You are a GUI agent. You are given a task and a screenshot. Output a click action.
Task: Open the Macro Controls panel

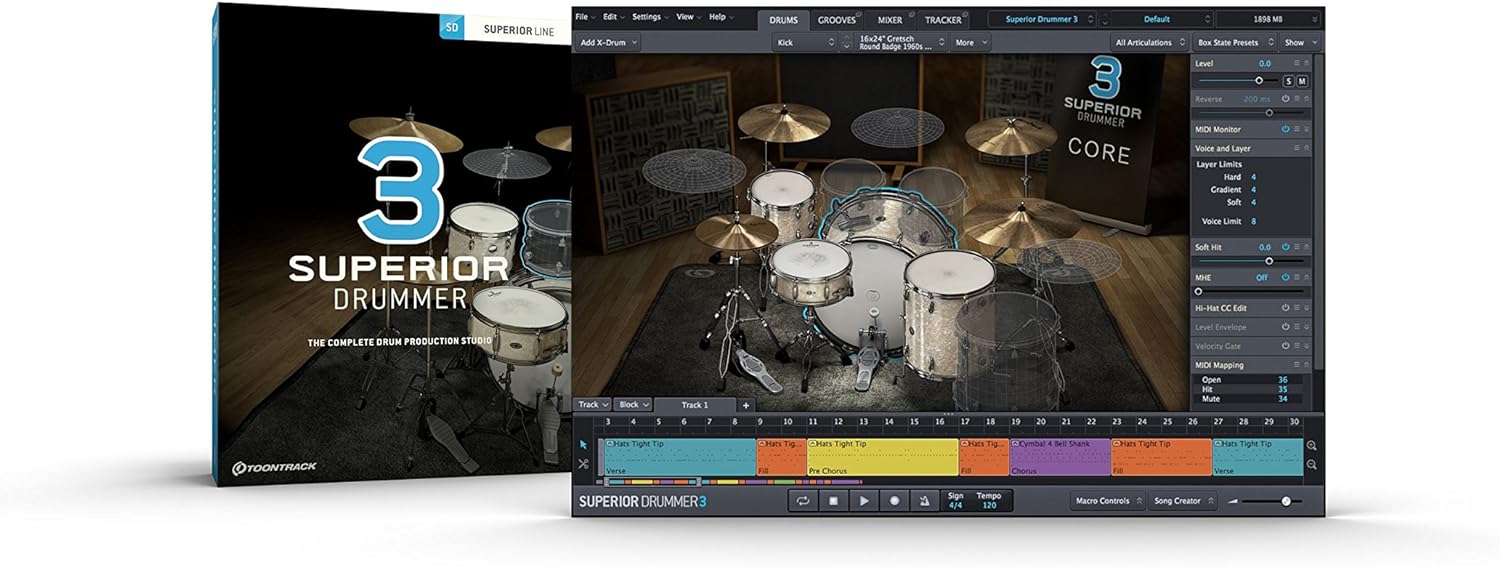tap(1107, 501)
